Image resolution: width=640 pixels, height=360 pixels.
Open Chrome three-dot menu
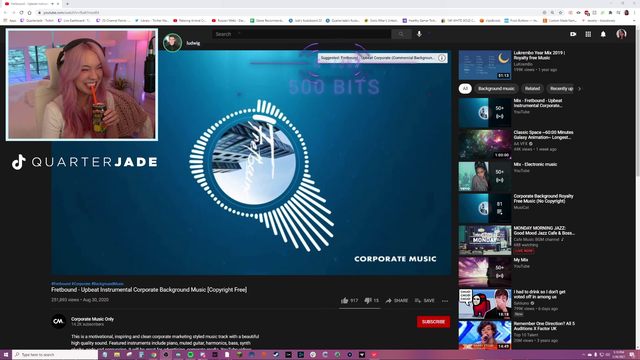pyautogui.click(x=635, y=13)
